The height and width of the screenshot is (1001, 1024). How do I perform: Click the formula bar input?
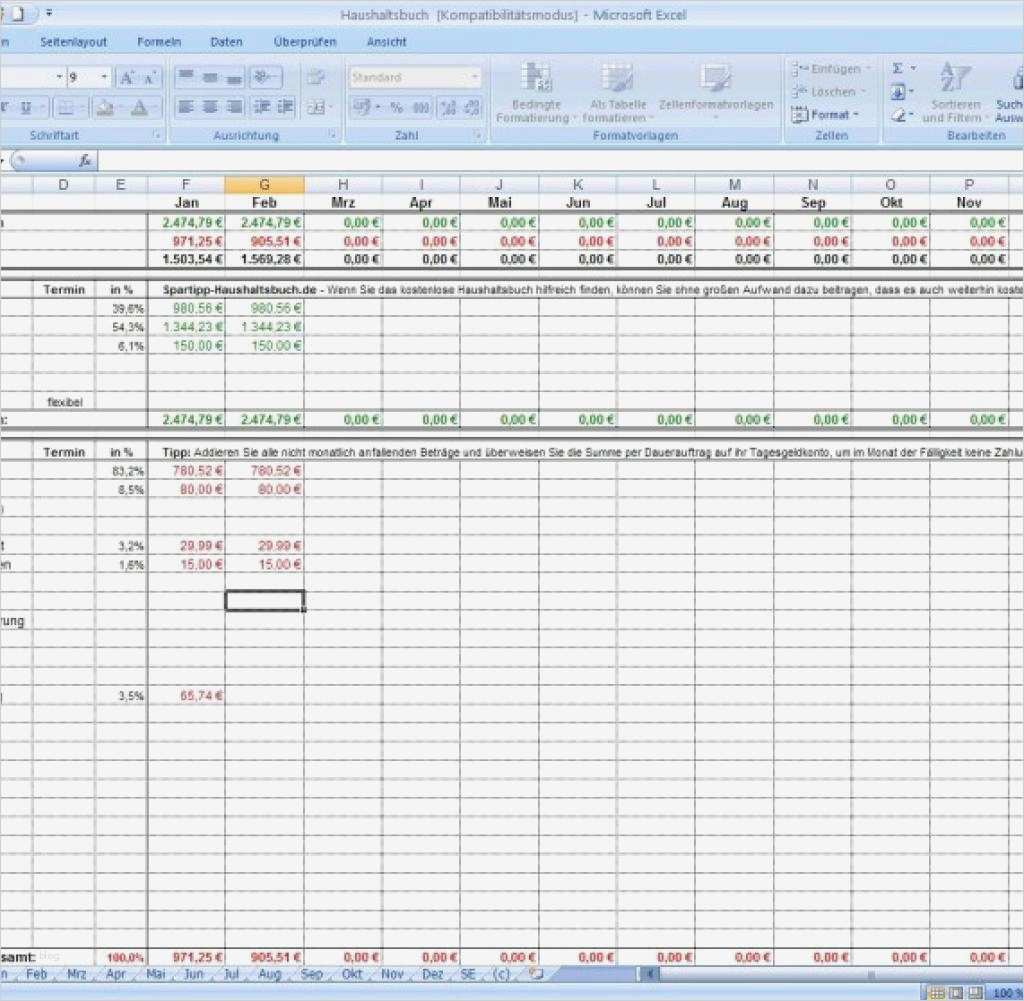(x=560, y=161)
